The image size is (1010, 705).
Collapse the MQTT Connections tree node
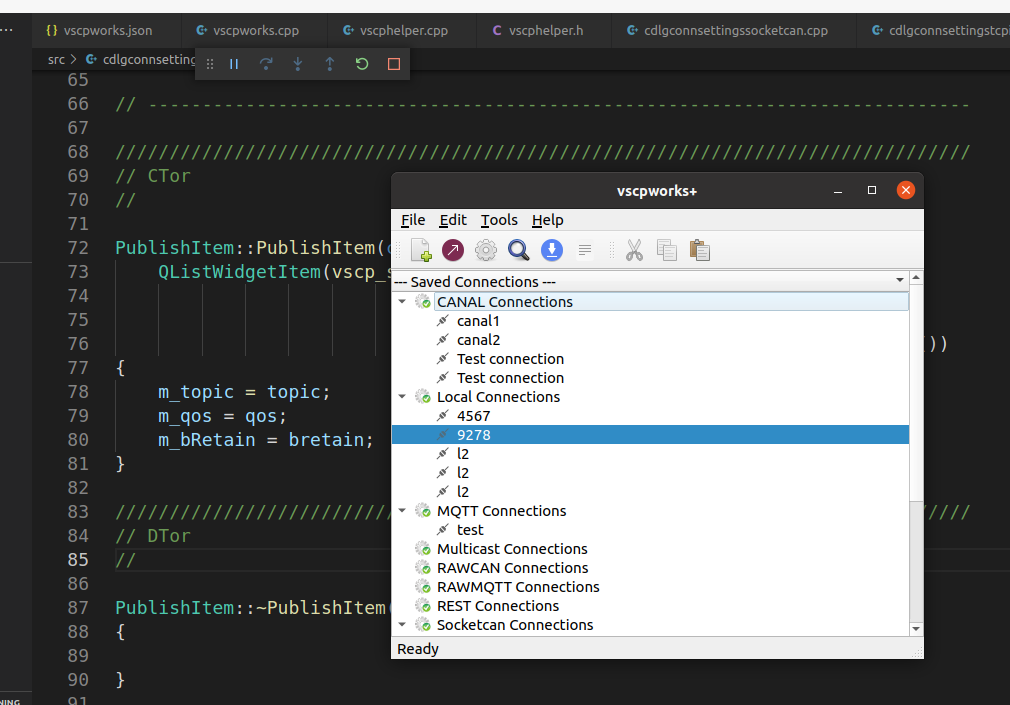[x=402, y=510]
